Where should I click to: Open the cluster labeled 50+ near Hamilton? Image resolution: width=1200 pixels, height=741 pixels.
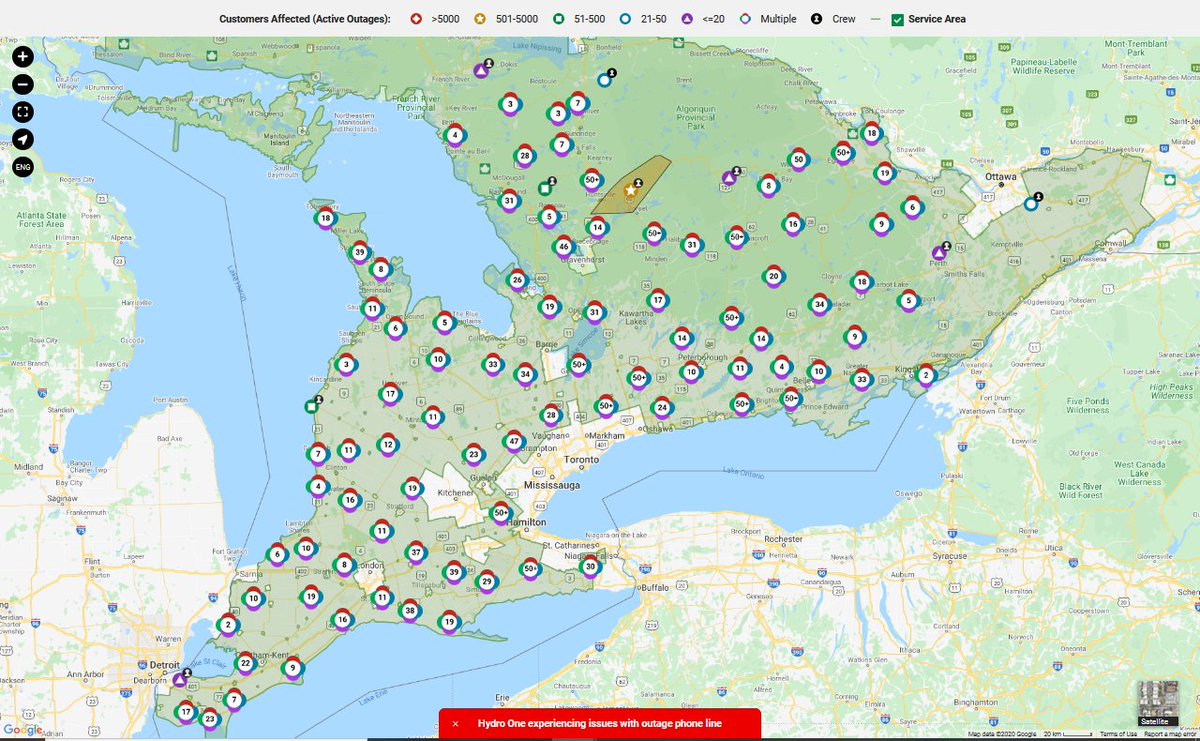[x=502, y=513]
